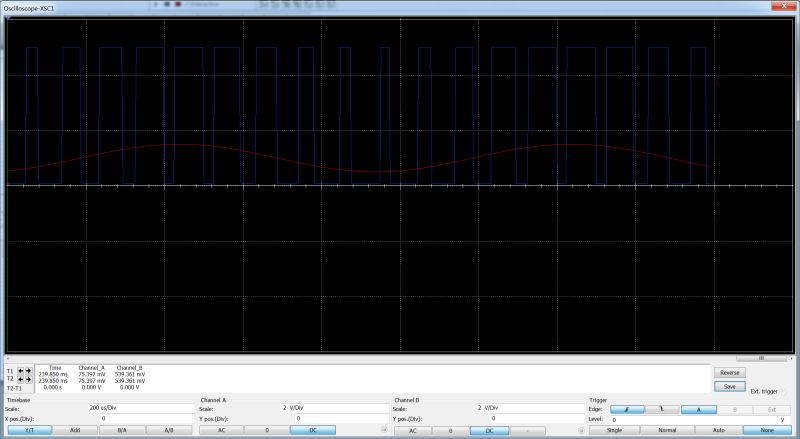The image size is (800, 439).
Task: Set Channel A coupling to 0
Action: pyautogui.click(x=267, y=430)
